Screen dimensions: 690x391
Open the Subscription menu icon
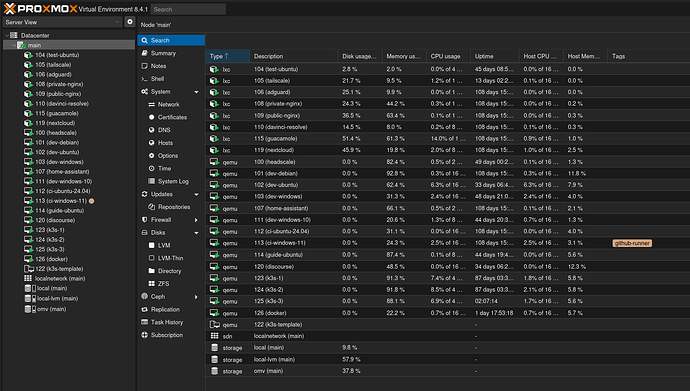144,335
